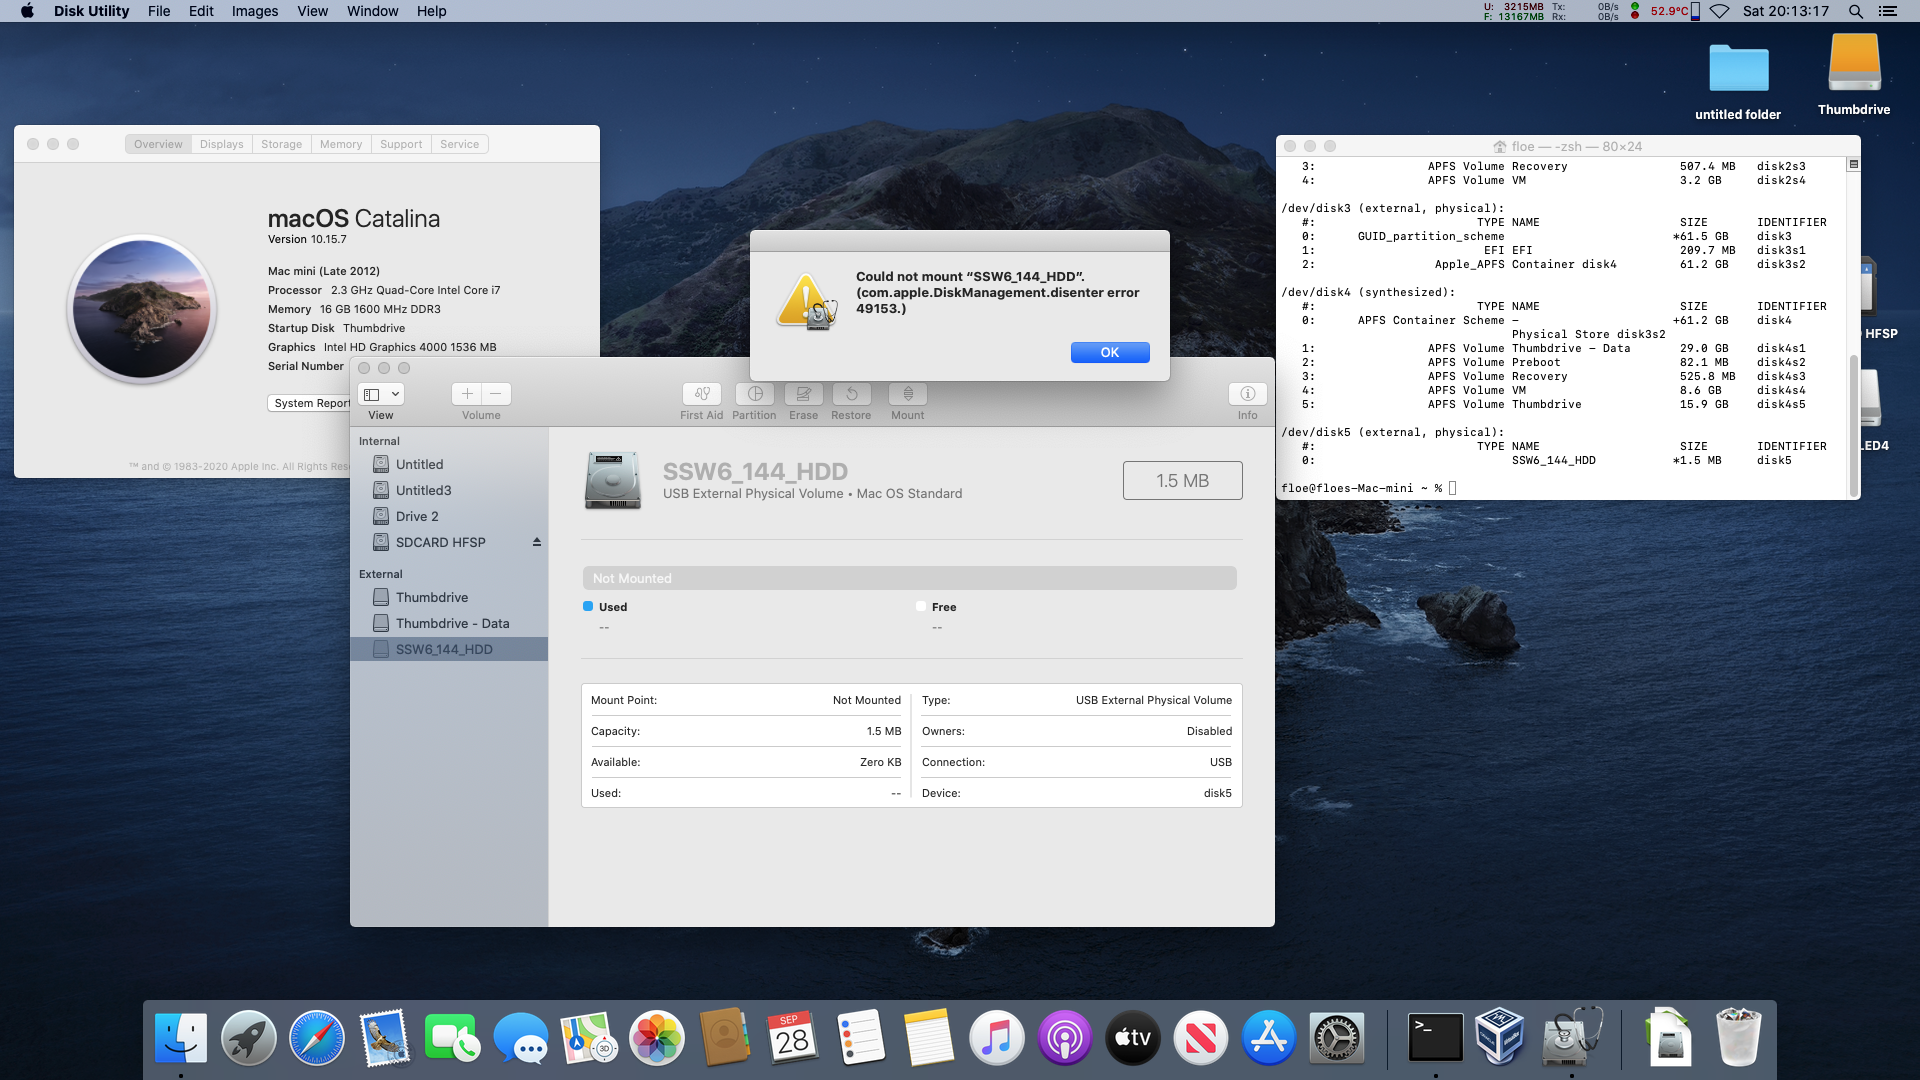Open Photos from the Dock
1920x1080 pixels.
point(657,1038)
